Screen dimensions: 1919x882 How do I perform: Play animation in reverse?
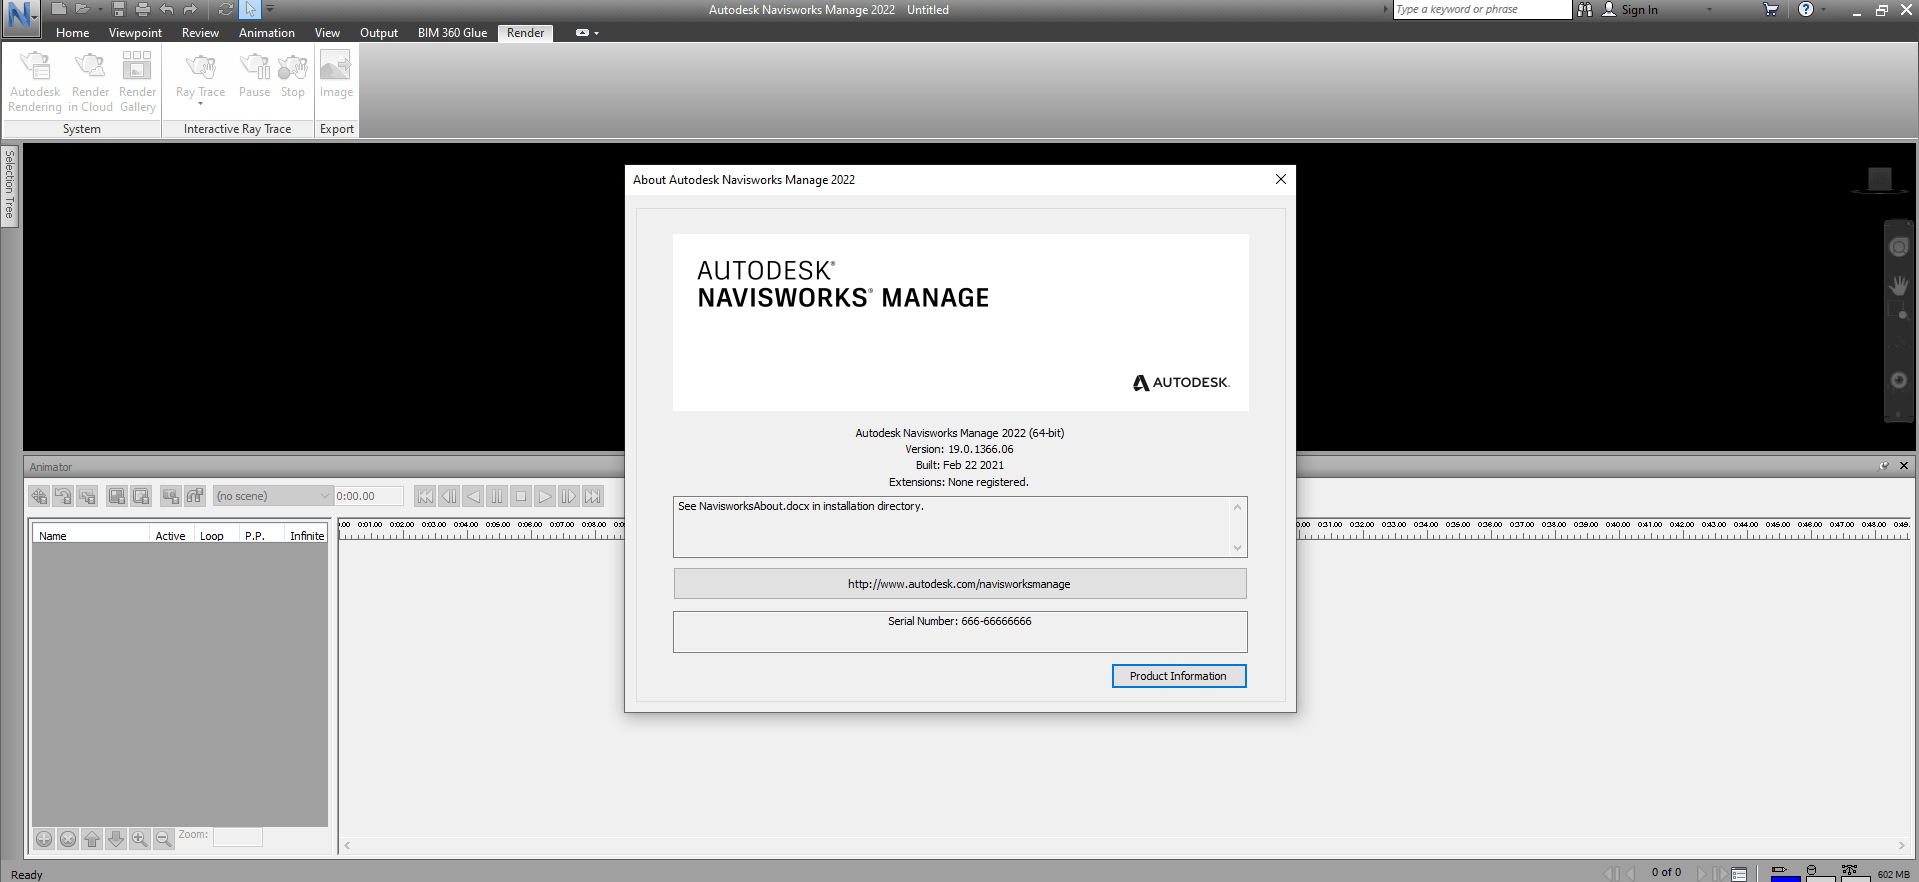coord(473,496)
